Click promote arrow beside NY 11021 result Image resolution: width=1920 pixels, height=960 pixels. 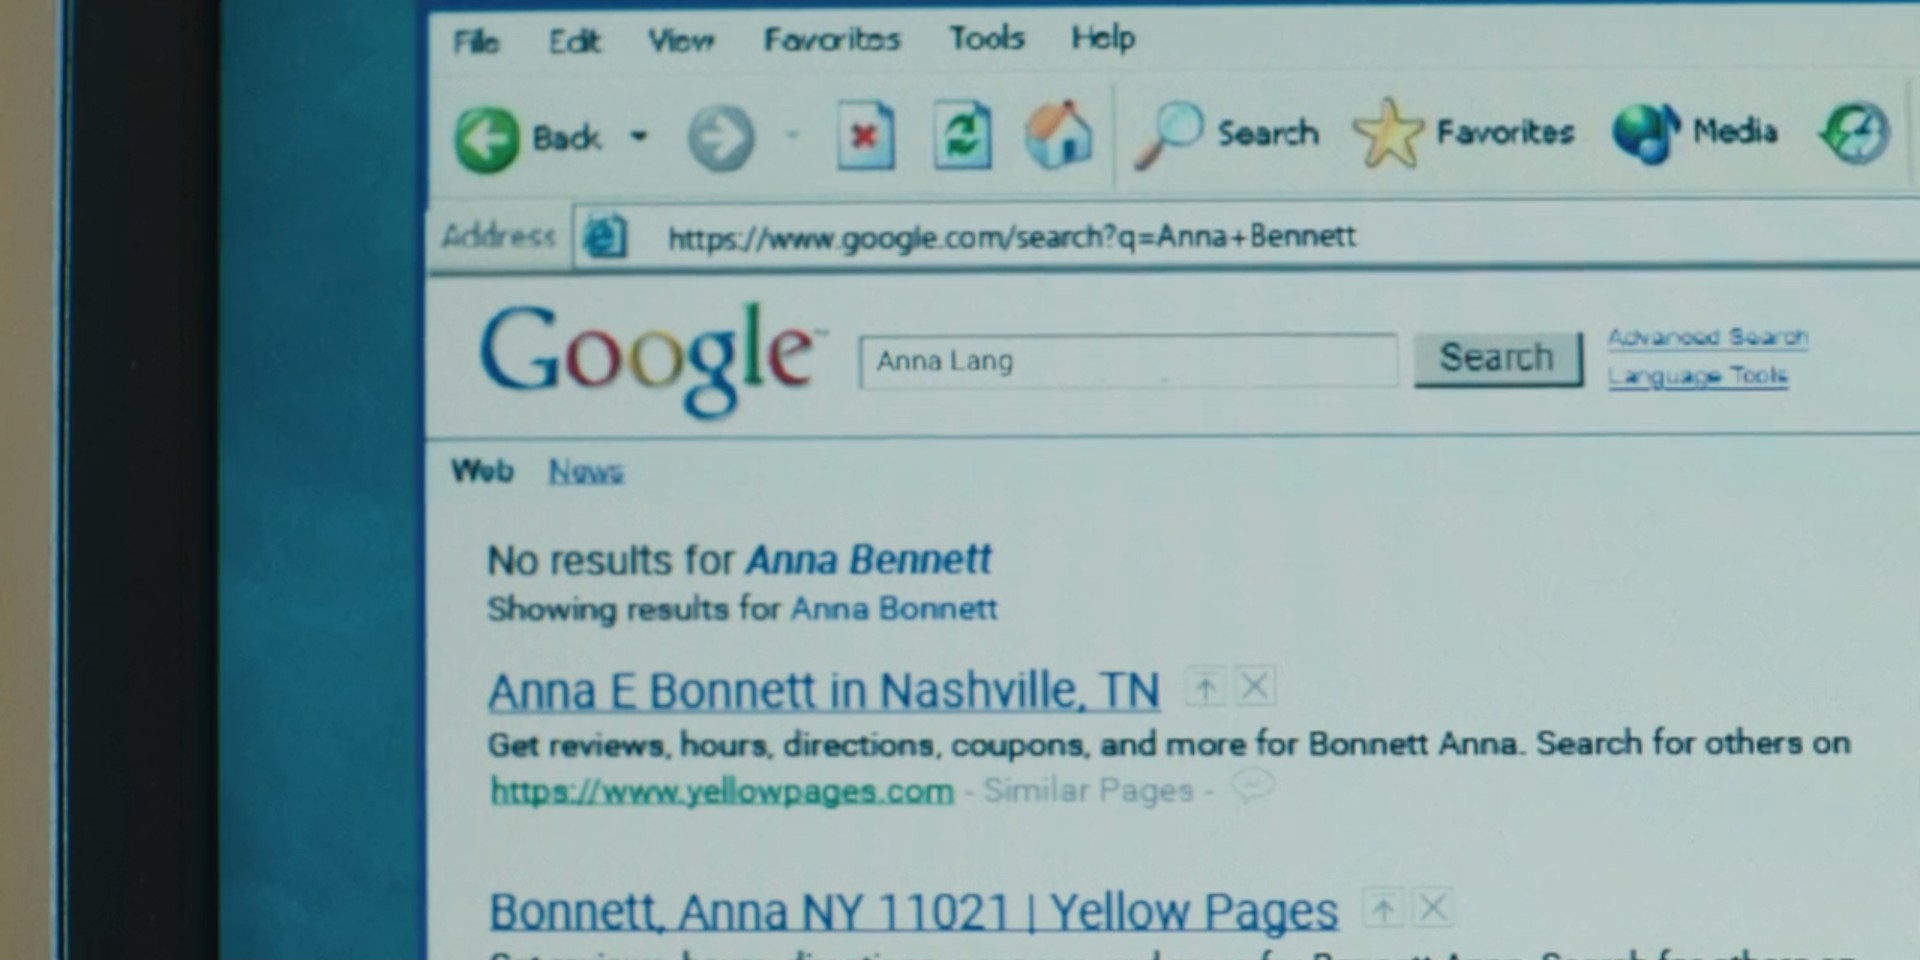1384,909
